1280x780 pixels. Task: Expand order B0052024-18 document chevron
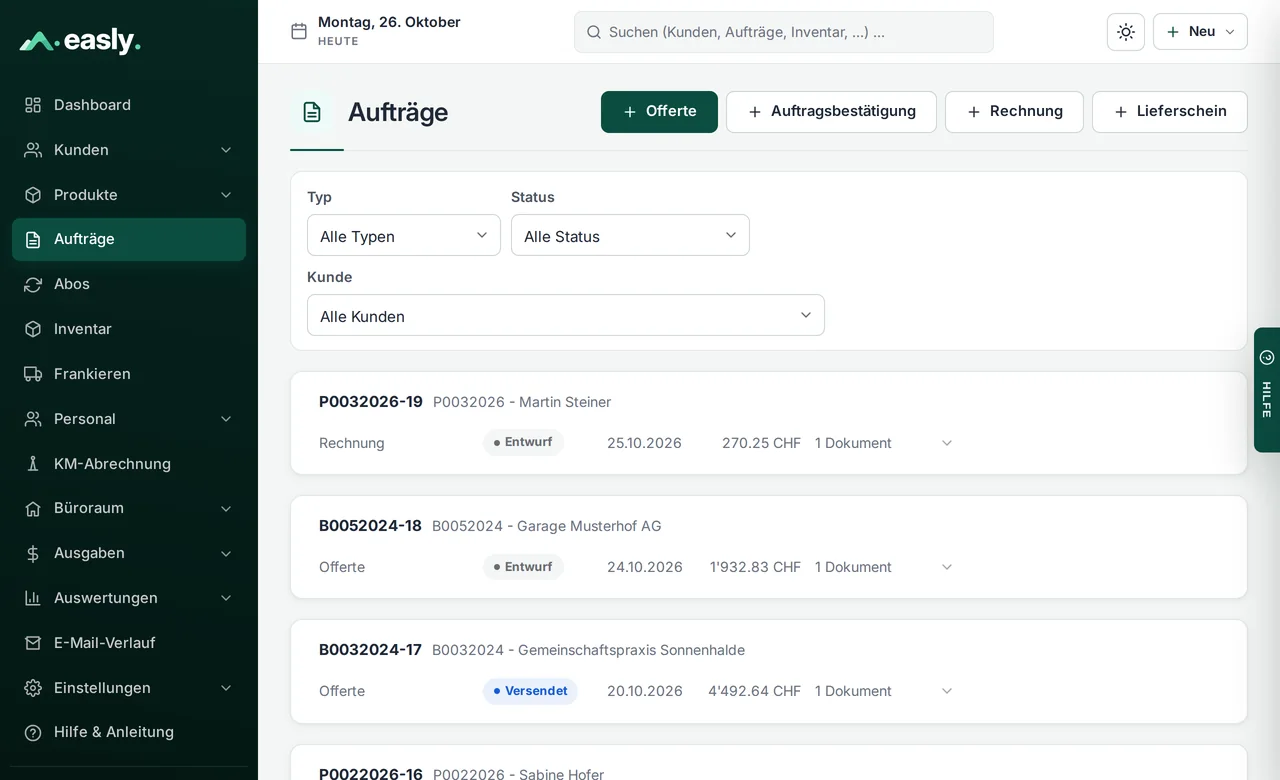947,567
